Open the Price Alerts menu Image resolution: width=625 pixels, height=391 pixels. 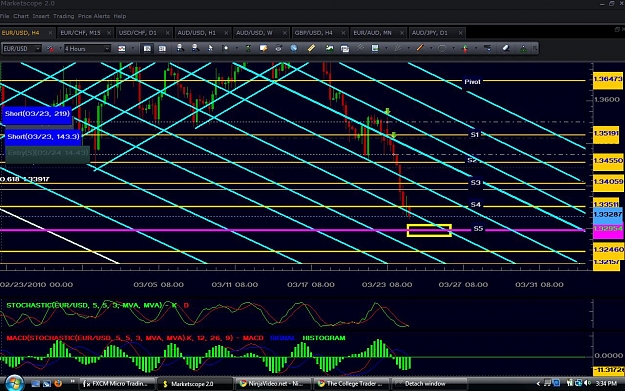94,16
